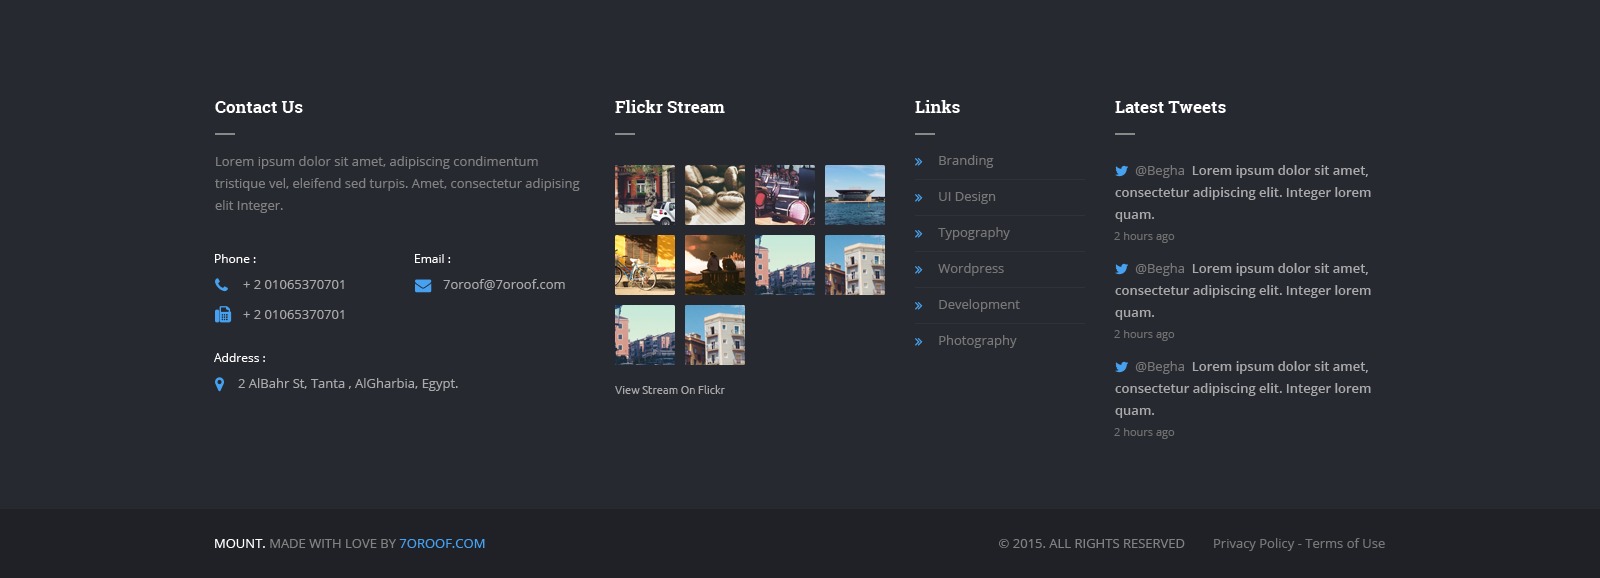
Task: Click the Twitter bird icon on second tweet
Action: point(1122,269)
